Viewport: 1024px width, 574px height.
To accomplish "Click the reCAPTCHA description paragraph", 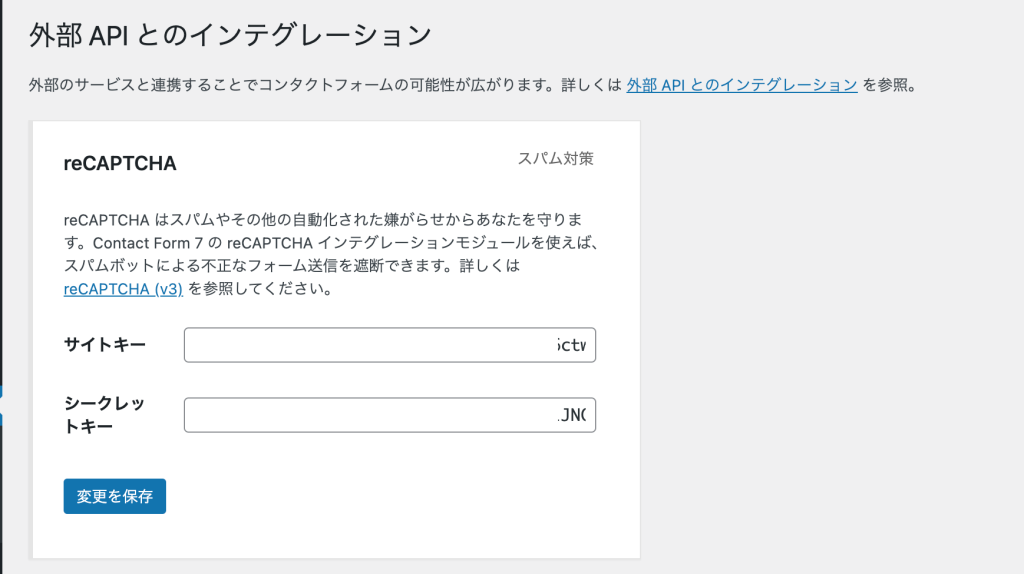I will click(x=331, y=254).
